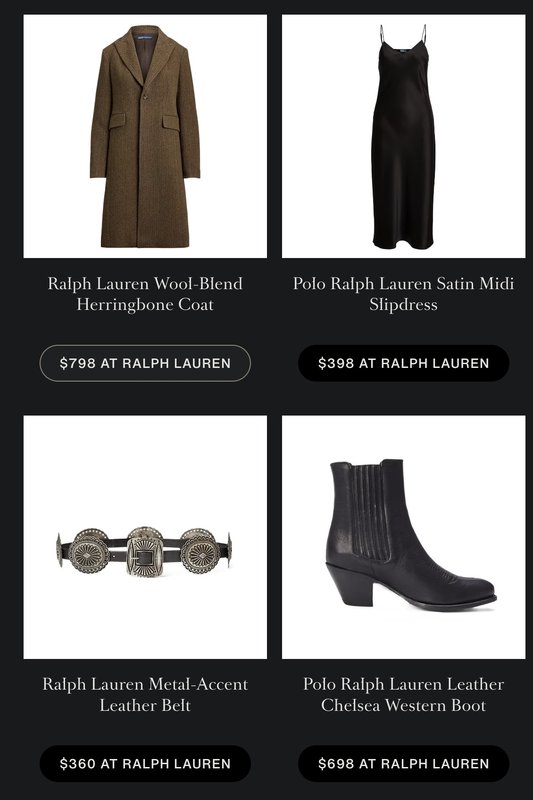
Task: Select the coat's lapel collar area
Action: (145, 54)
